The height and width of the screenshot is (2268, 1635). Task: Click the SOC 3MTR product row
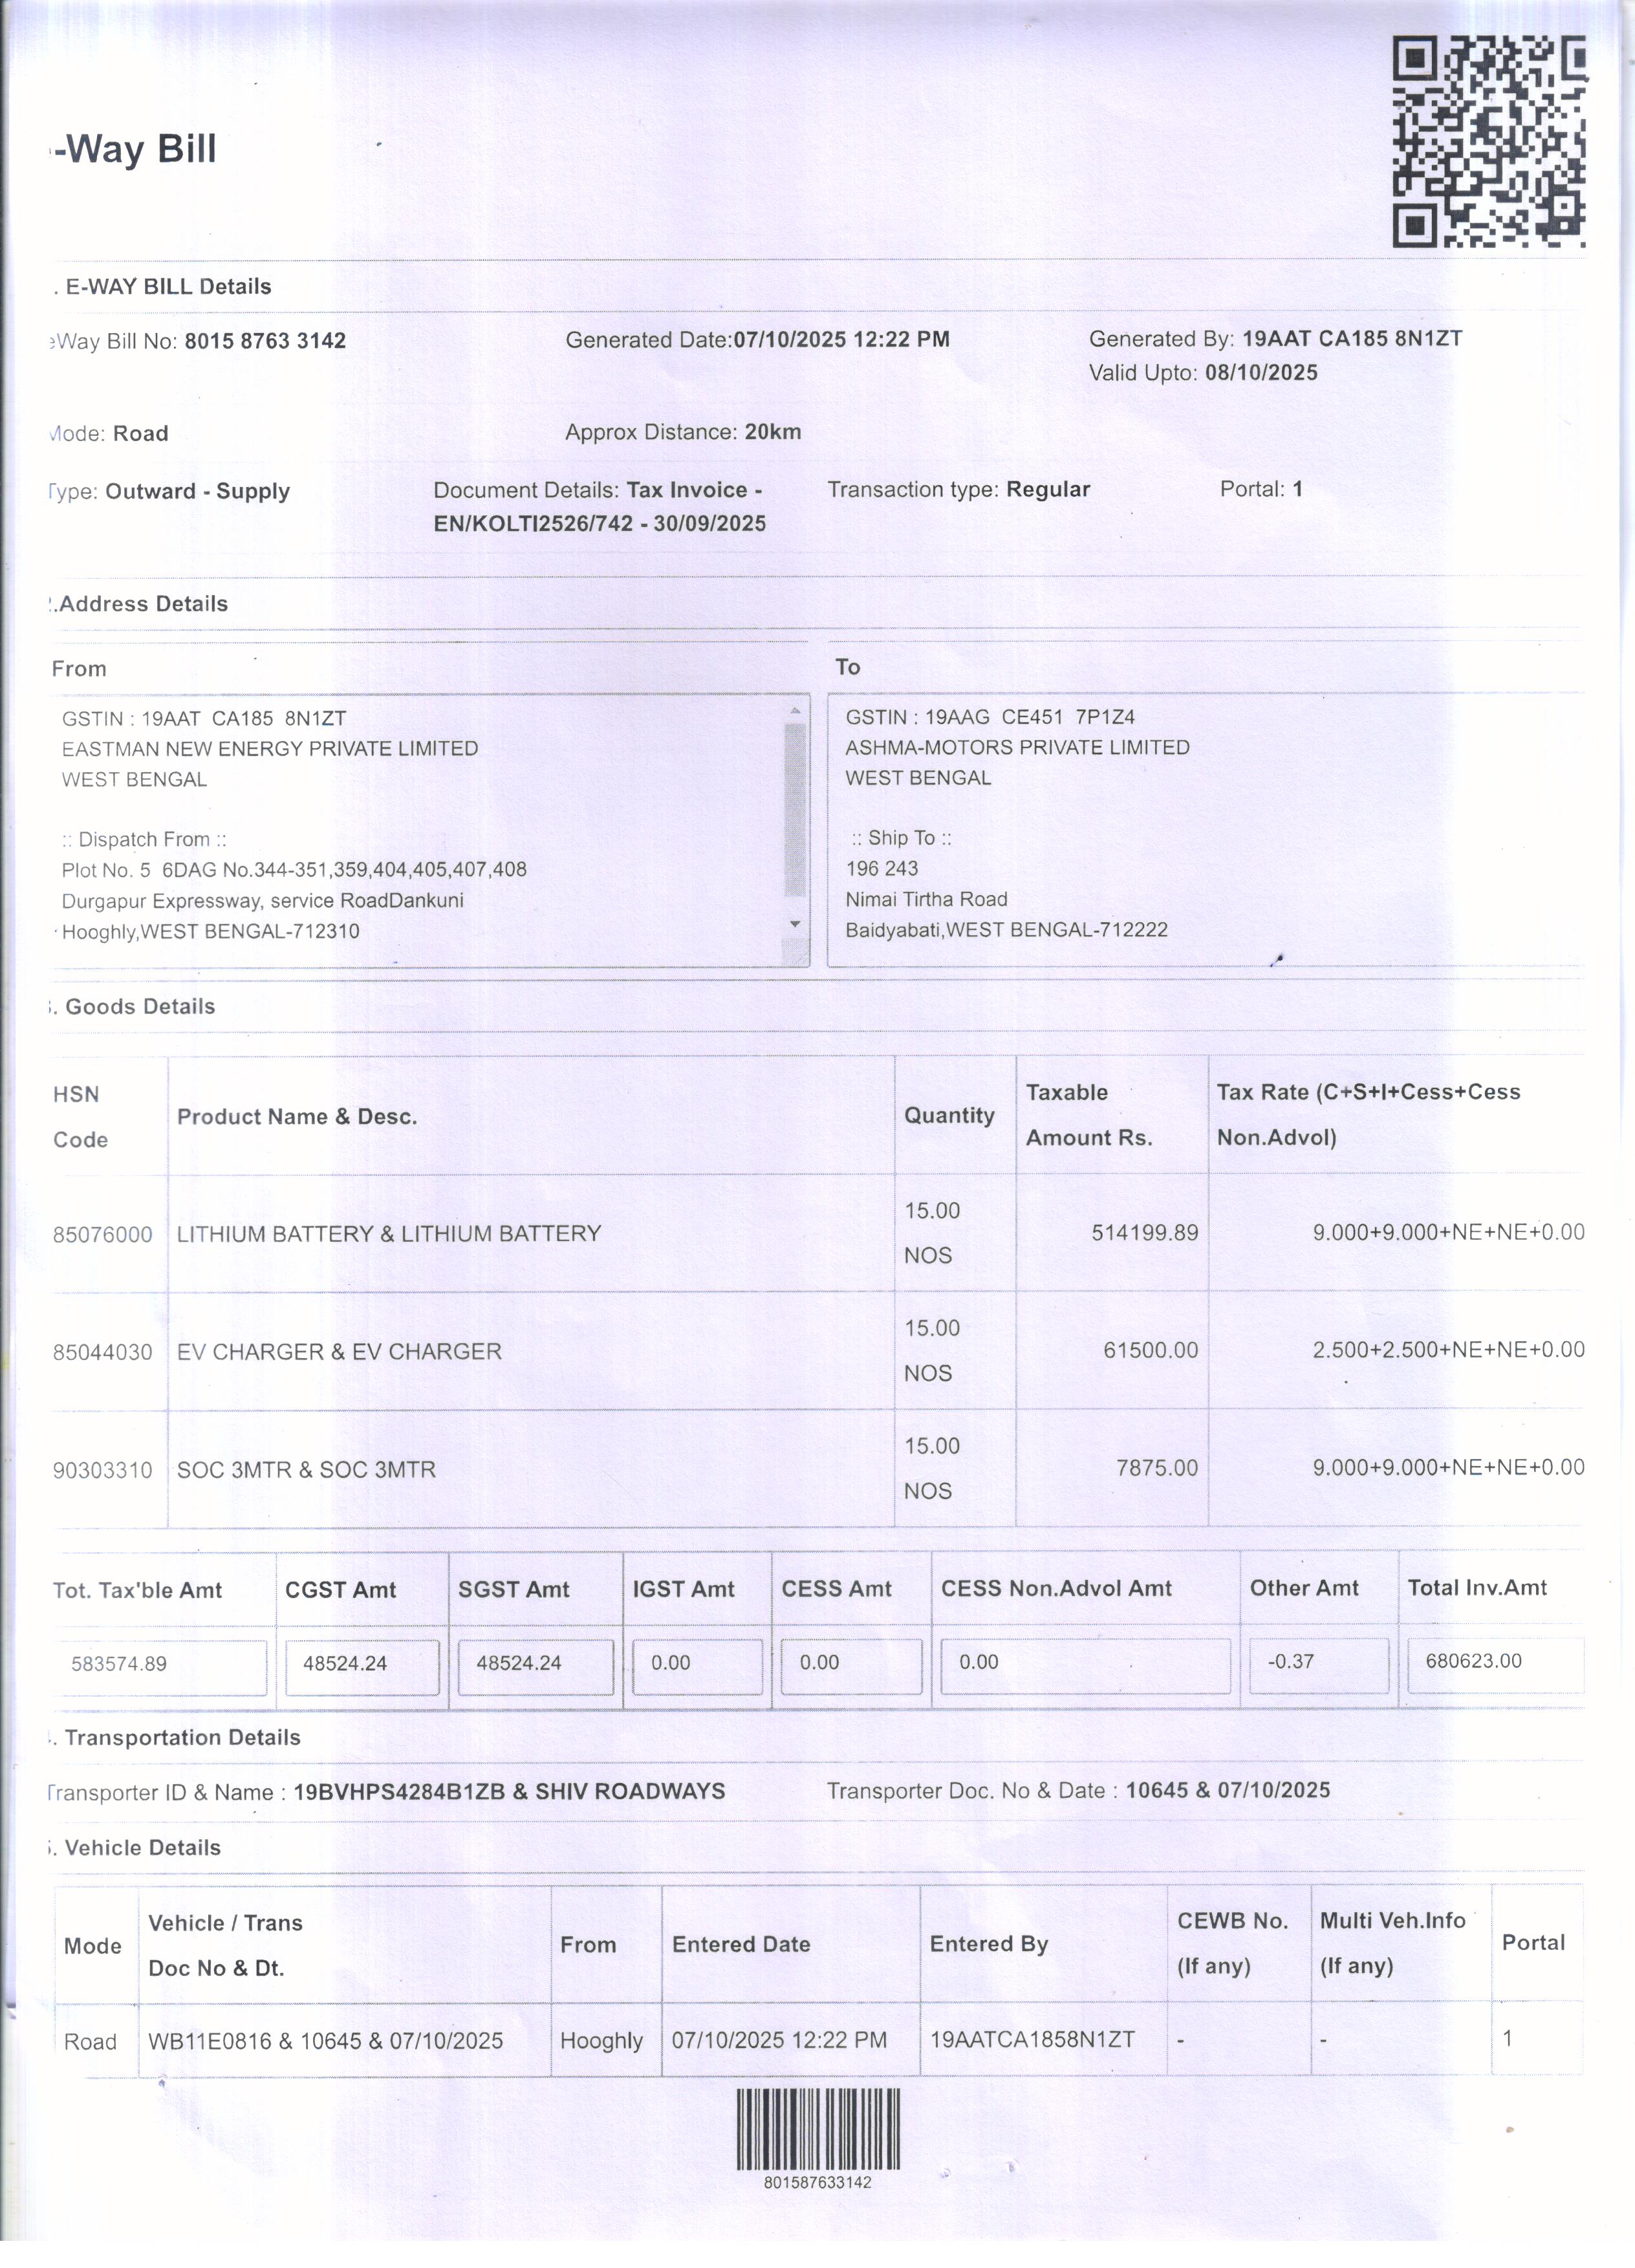[306, 1470]
